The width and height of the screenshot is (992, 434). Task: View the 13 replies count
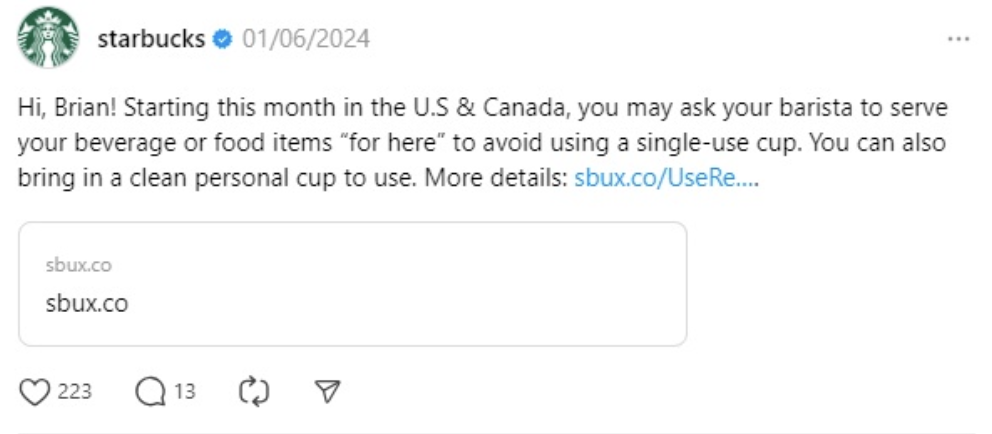[184, 391]
